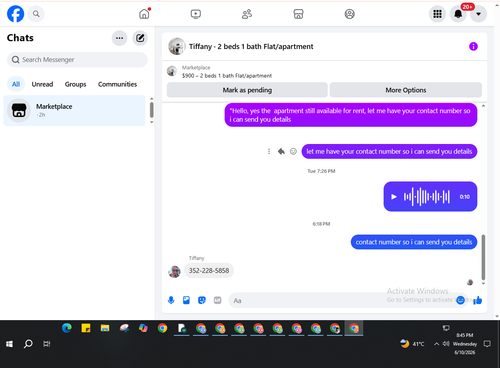Screen dimensions: 500x368
Task: Click the blue contact number message bubble
Action: tap(414, 242)
